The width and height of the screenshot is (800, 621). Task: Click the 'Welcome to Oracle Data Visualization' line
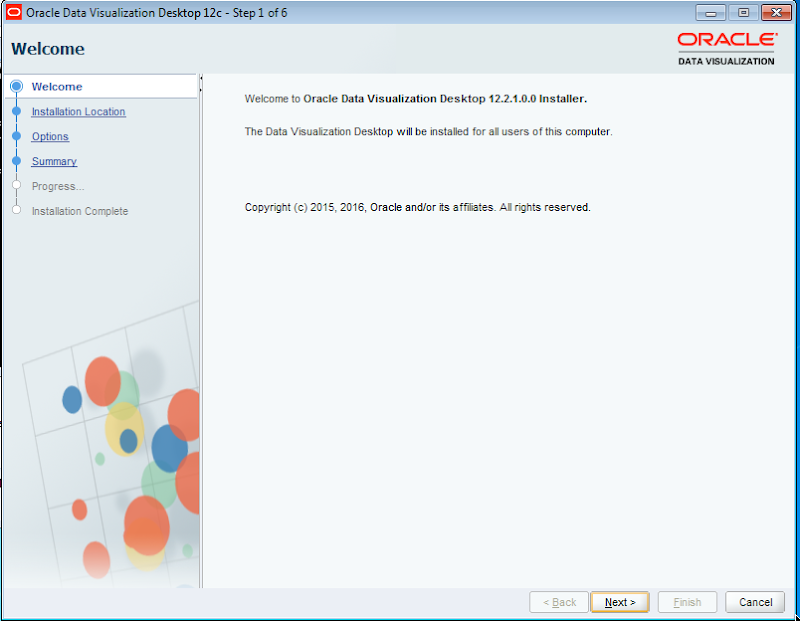tap(416, 99)
